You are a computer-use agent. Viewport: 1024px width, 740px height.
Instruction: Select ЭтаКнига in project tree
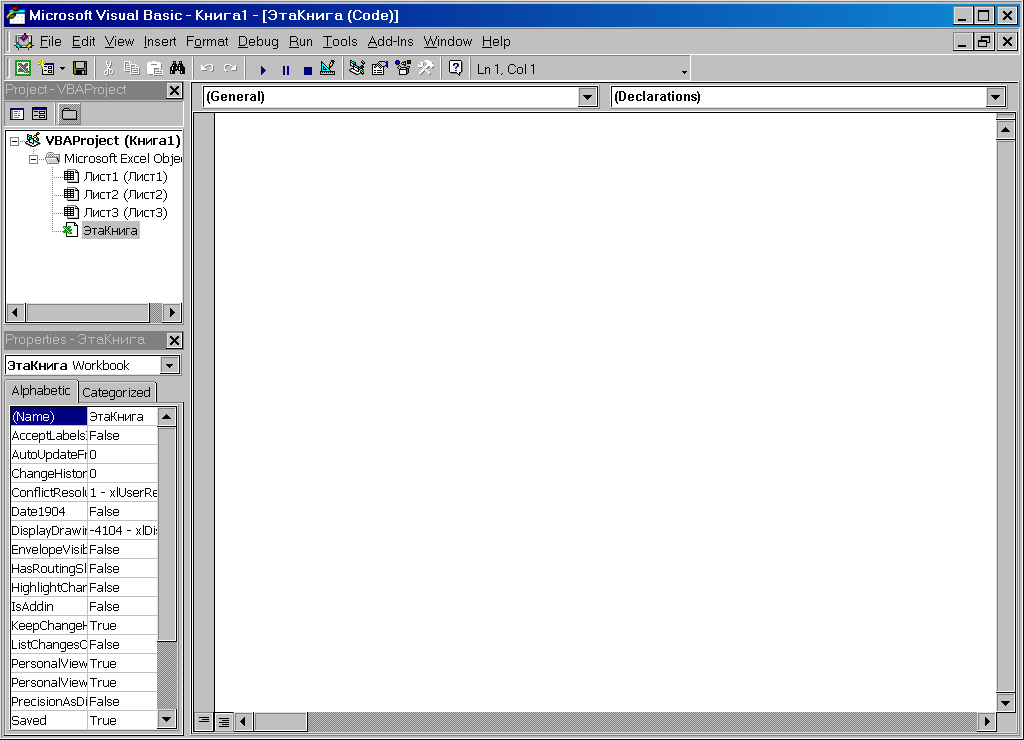[110, 231]
